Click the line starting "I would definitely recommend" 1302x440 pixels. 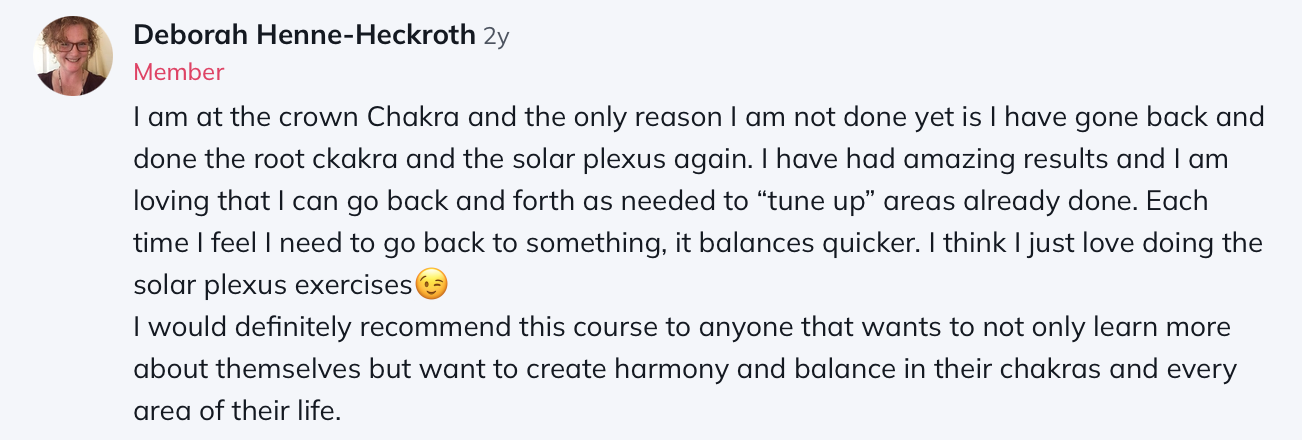point(680,327)
